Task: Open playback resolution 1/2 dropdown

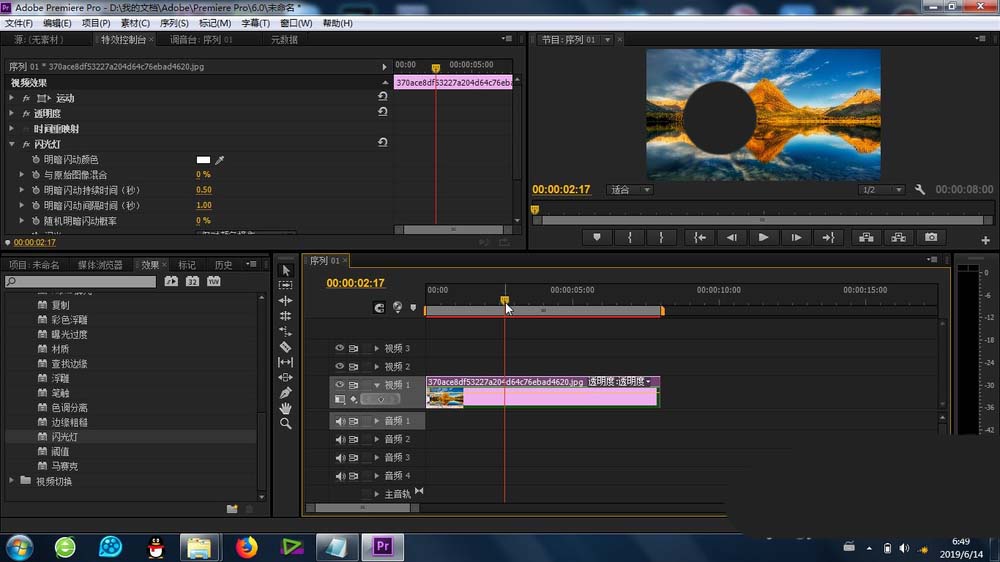Action: click(881, 189)
